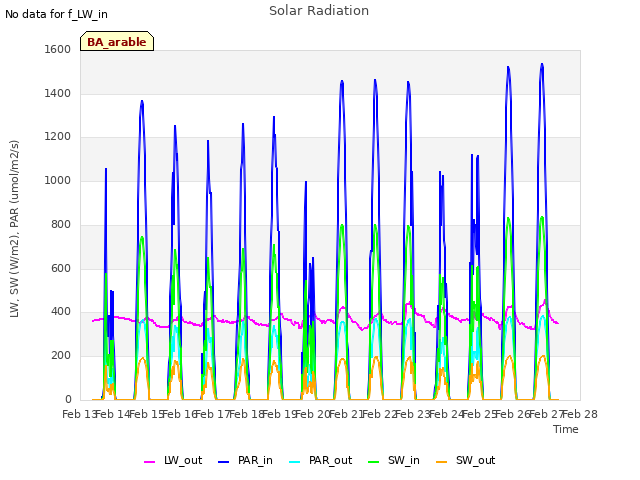Click the PAR_in peak on Feb 25
The height and width of the screenshot is (480, 640).
click(x=508, y=67)
